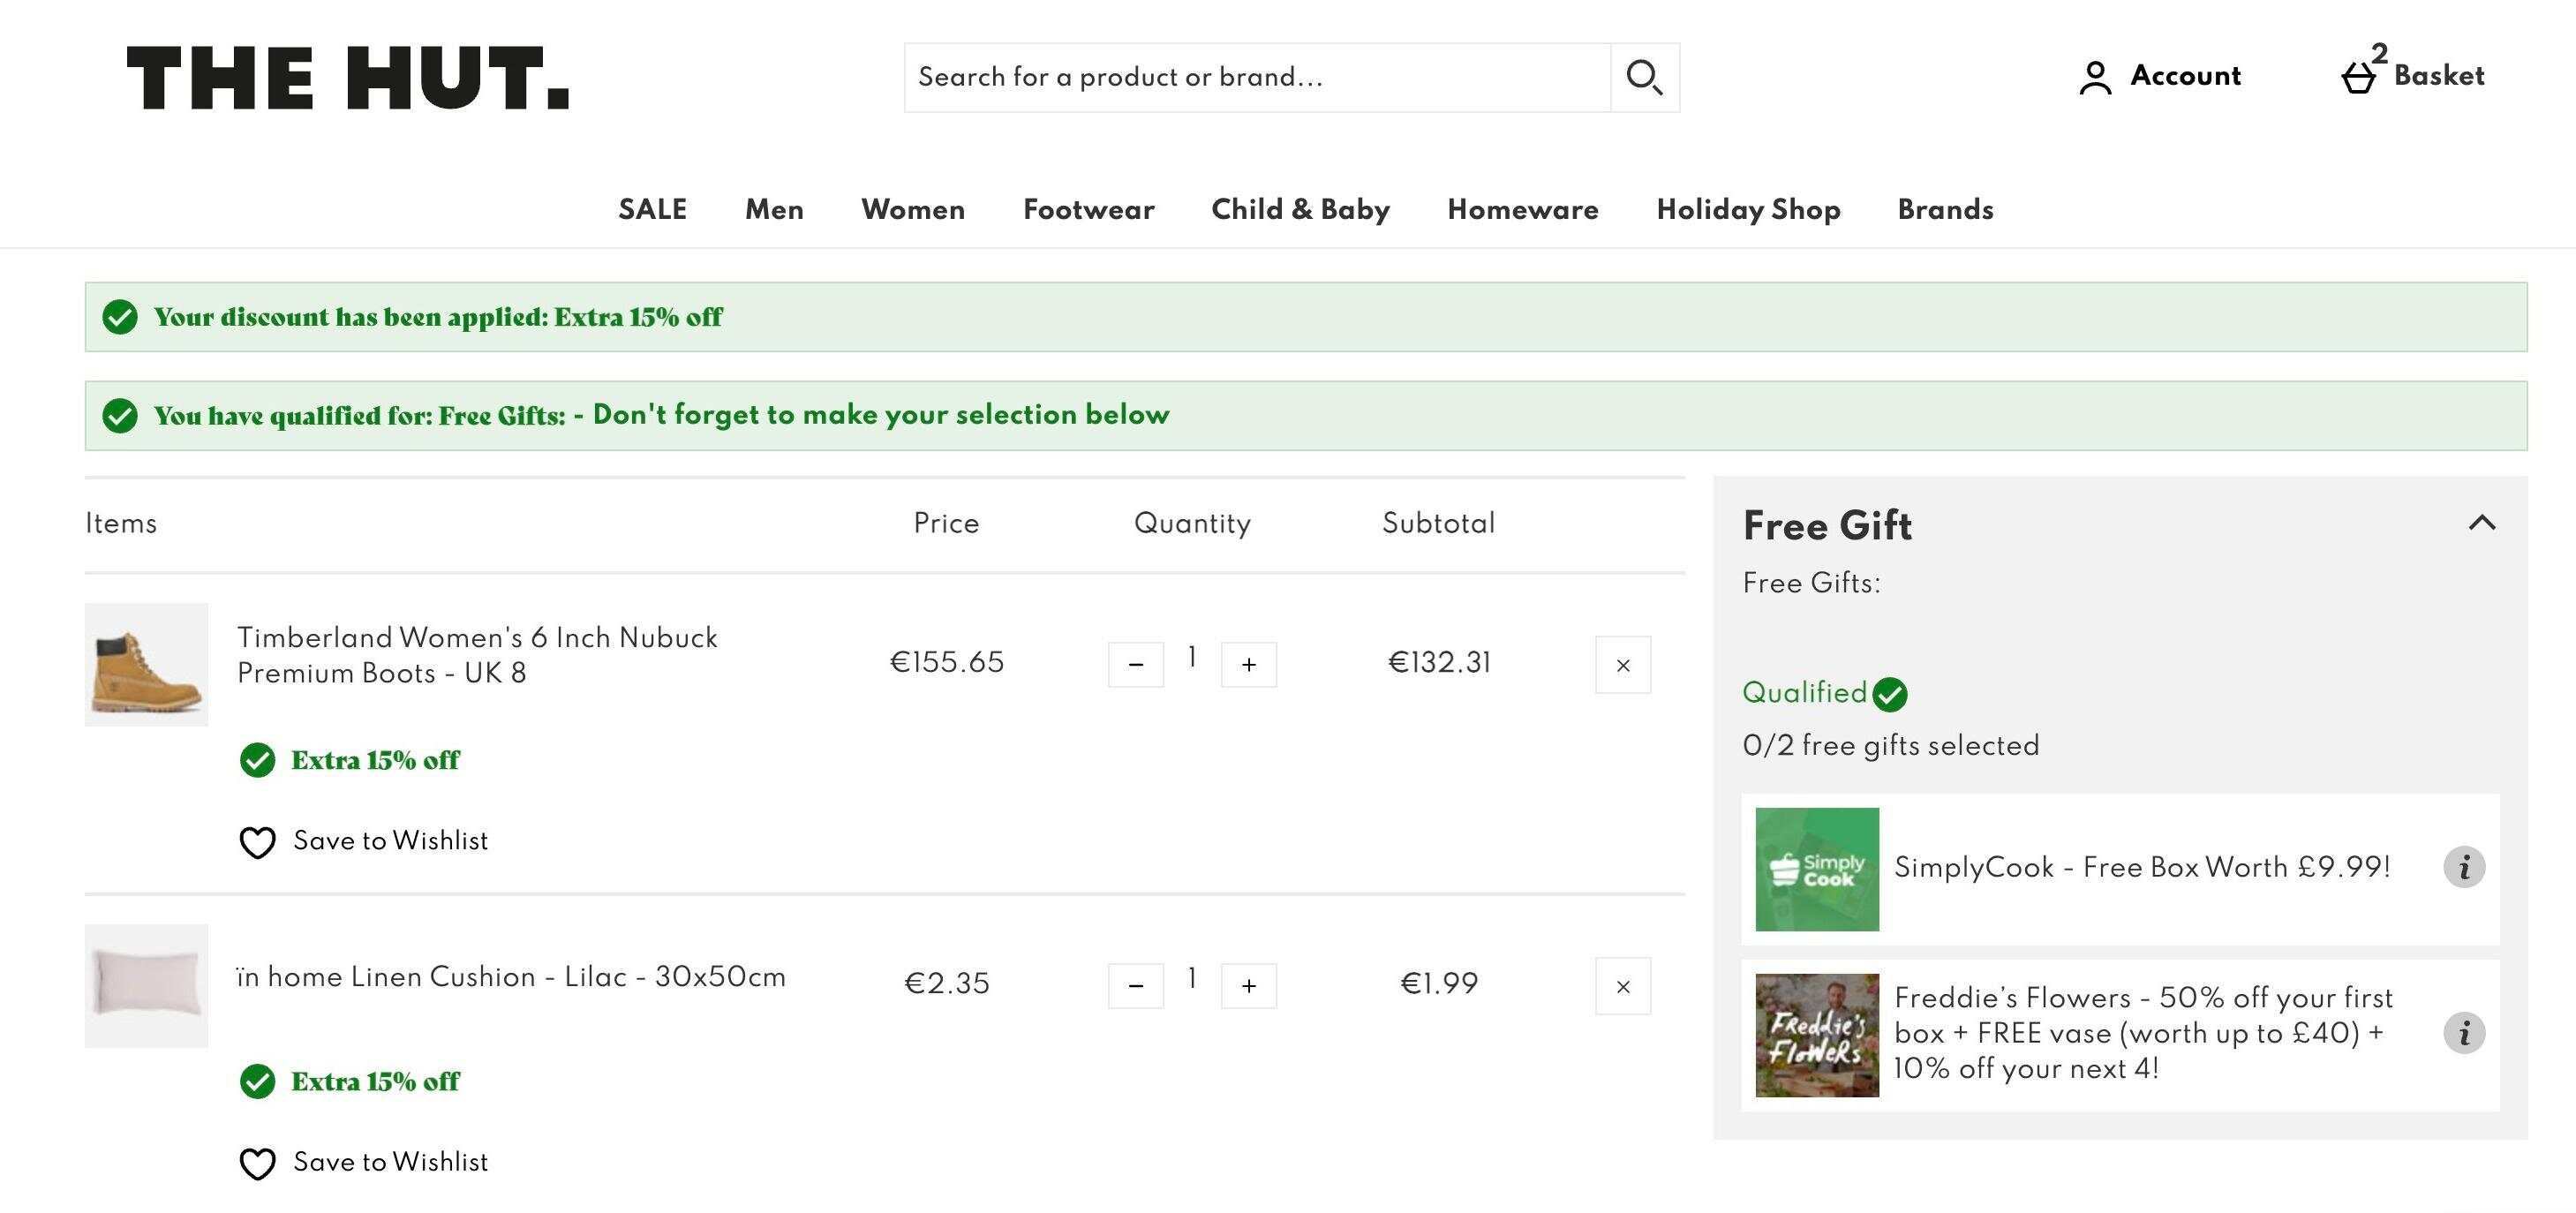
Task: Select SimplyCook free box gift
Action: point(2120,869)
